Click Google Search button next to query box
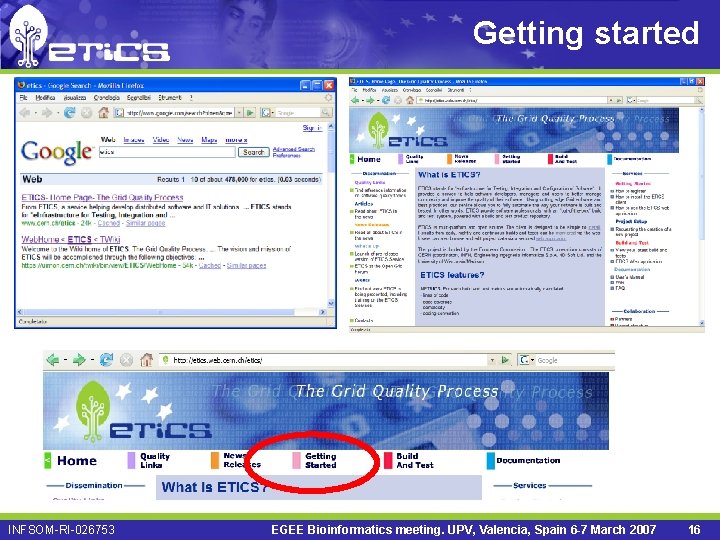 click(253, 152)
